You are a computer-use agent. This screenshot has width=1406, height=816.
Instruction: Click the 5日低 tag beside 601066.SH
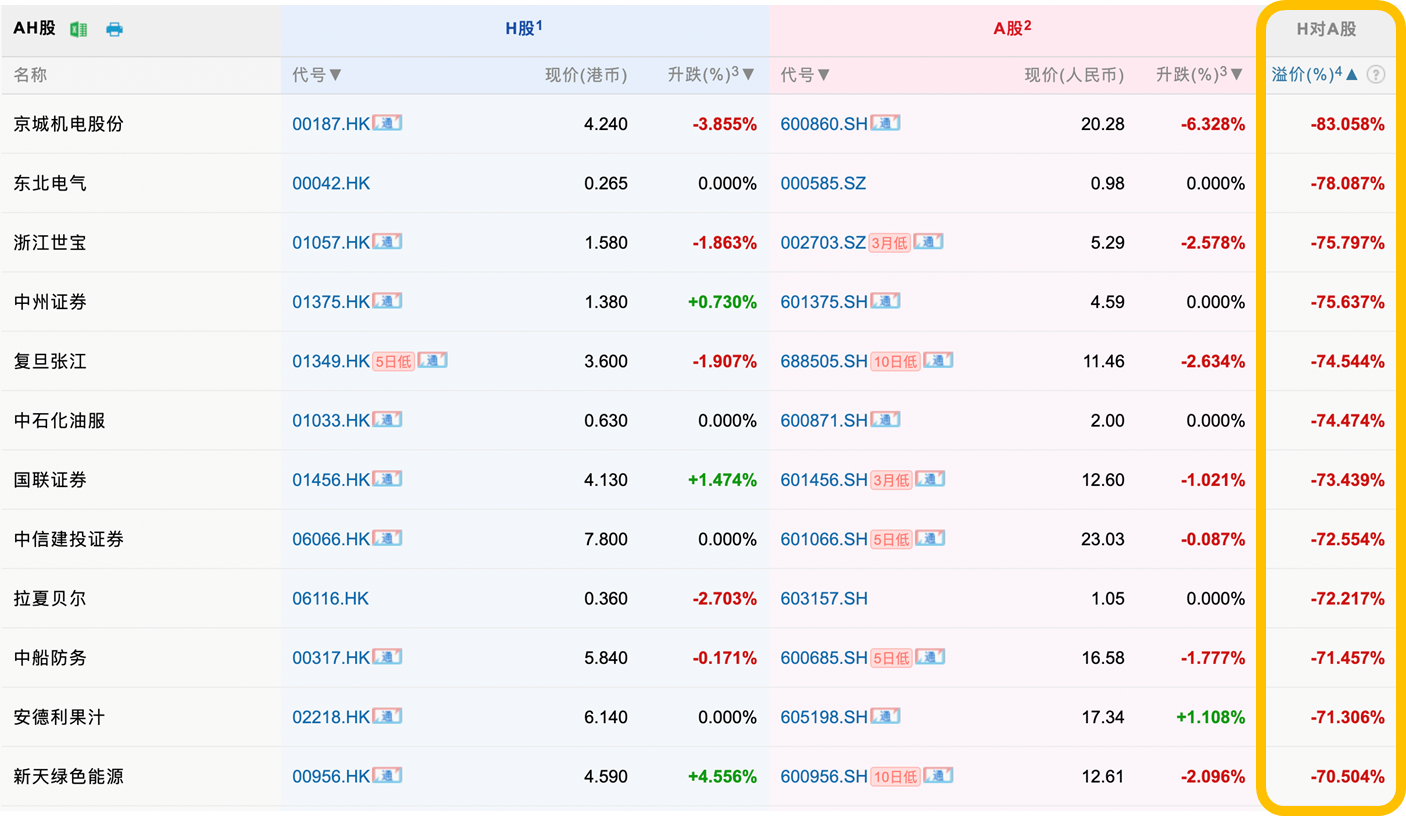(x=890, y=540)
